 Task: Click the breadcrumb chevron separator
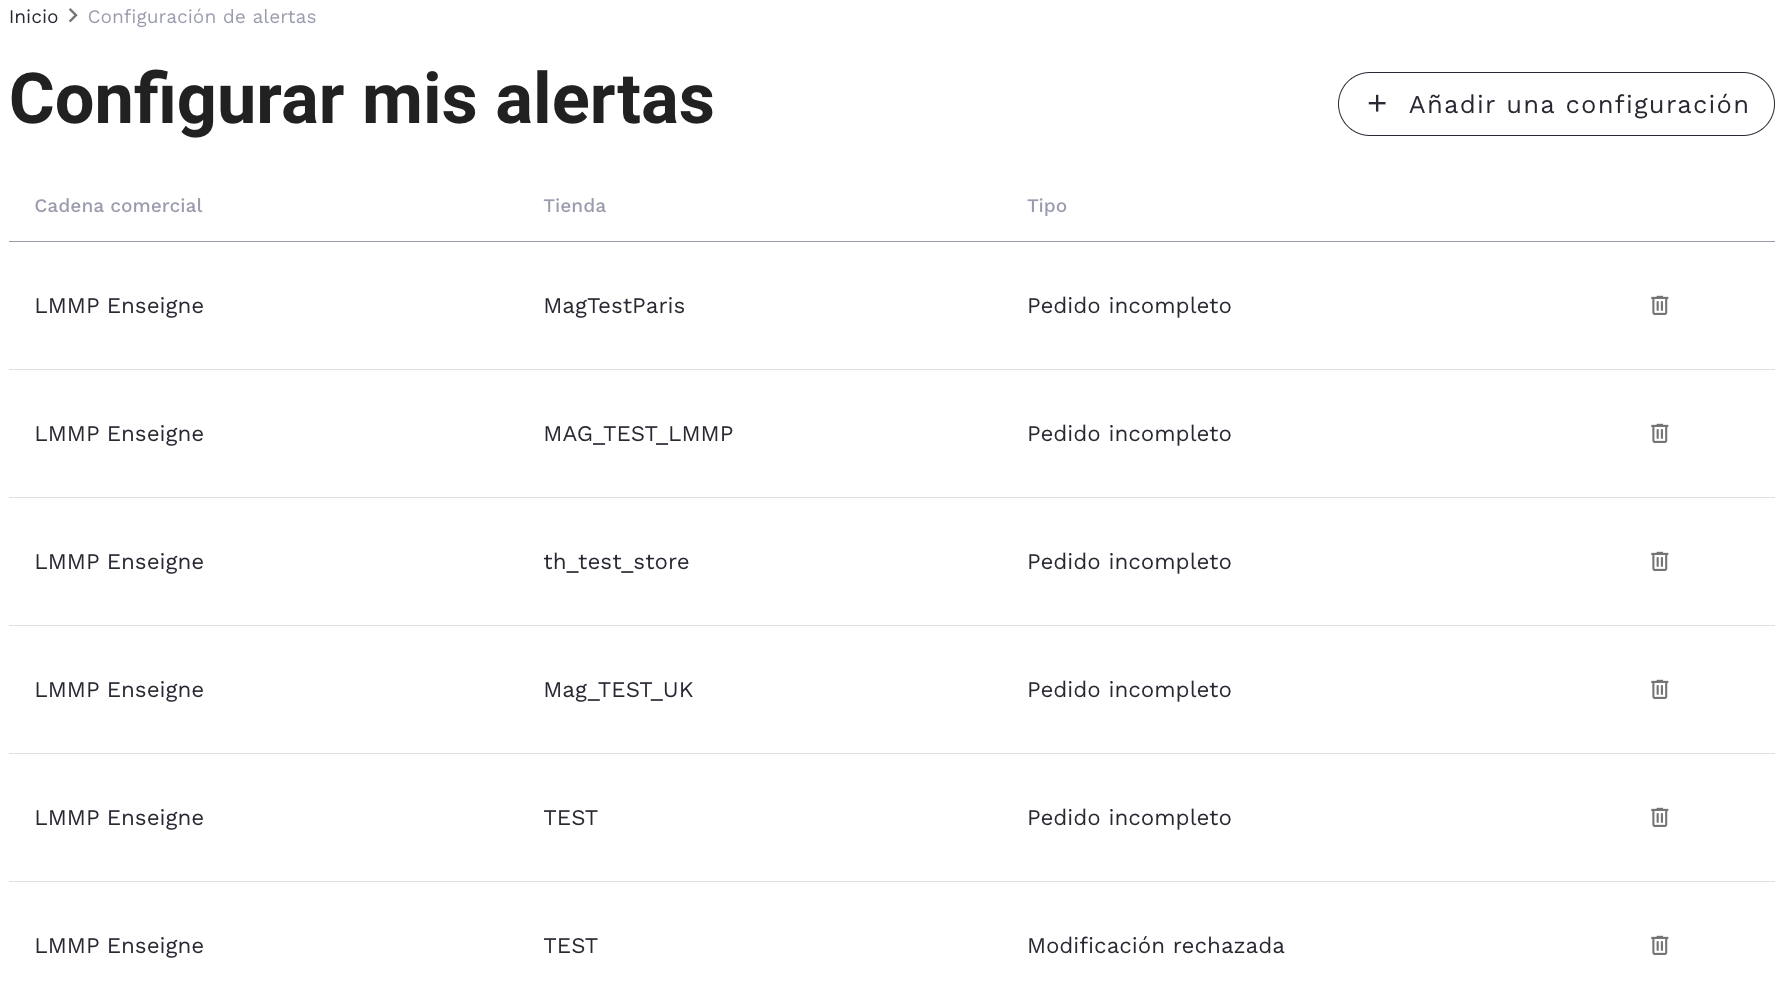click(73, 16)
